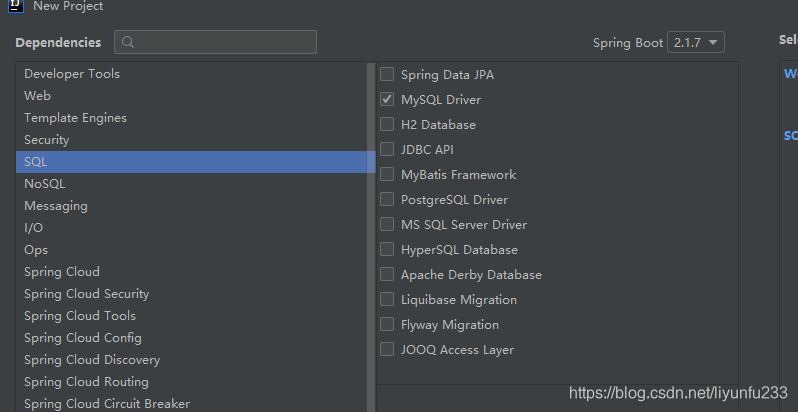Viewport: 798px width, 412px height.
Task: Select the Ops category
Action: tap(191, 250)
